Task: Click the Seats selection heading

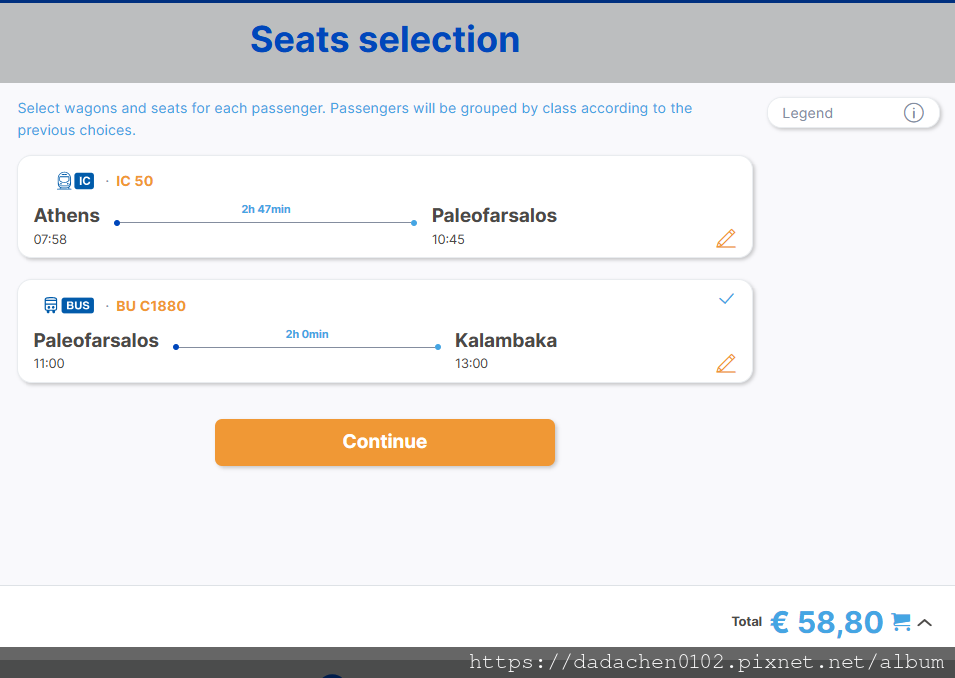Action: pos(385,40)
